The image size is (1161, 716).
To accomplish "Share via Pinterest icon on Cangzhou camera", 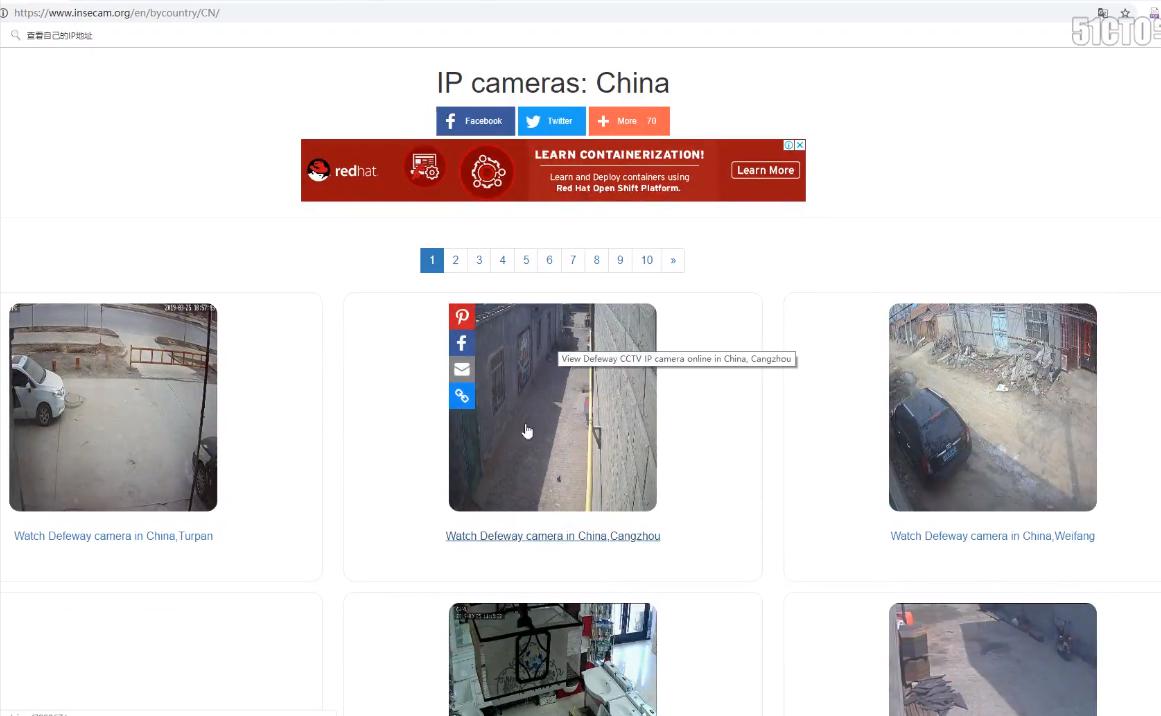I will pyautogui.click(x=461, y=316).
